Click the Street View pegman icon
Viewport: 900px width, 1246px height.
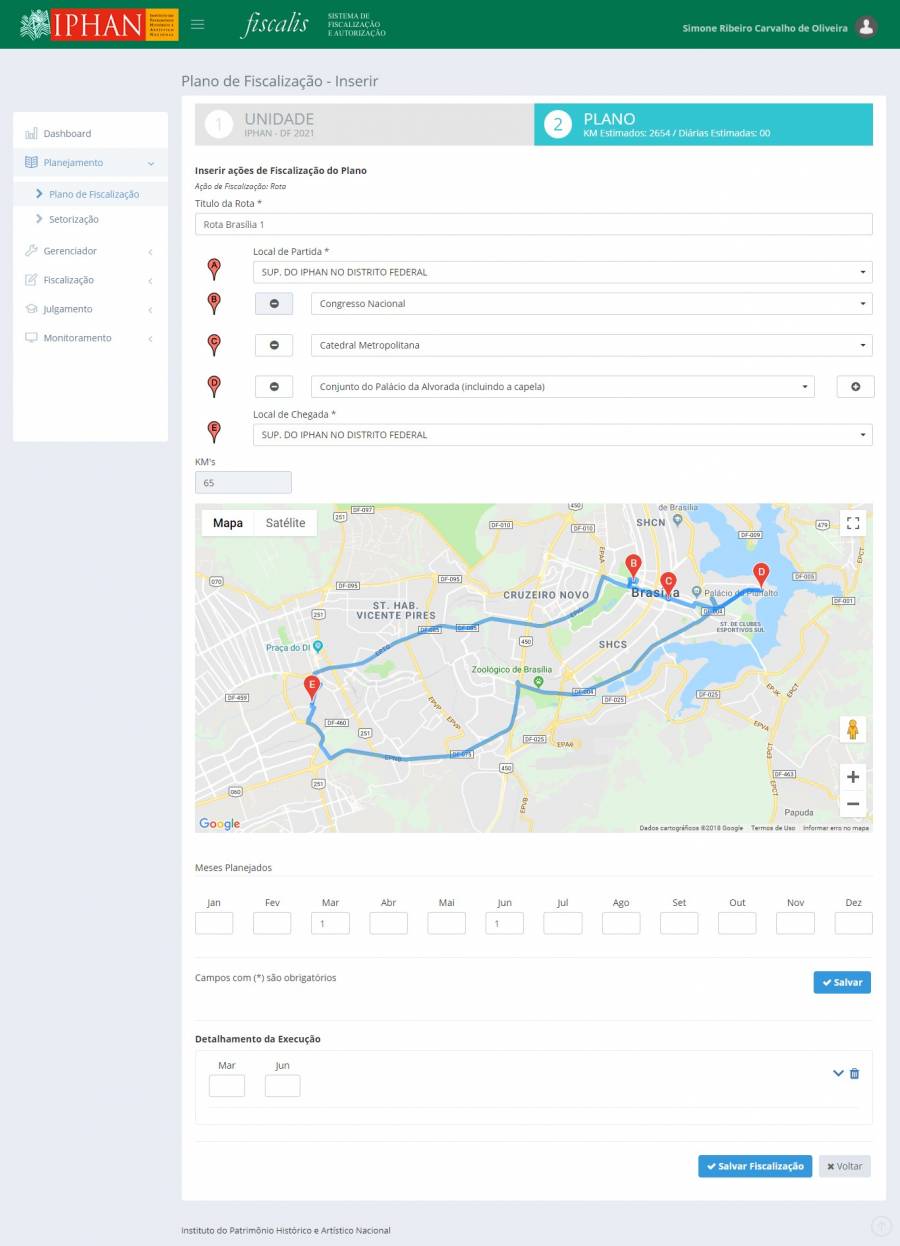[x=852, y=730]
